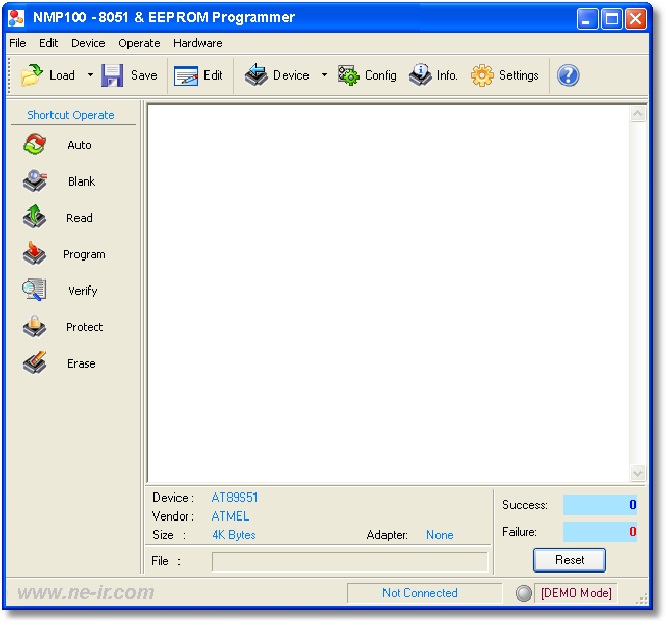Open the Device menu
This screenshot has height=625, width=668.
pos(88,43)
